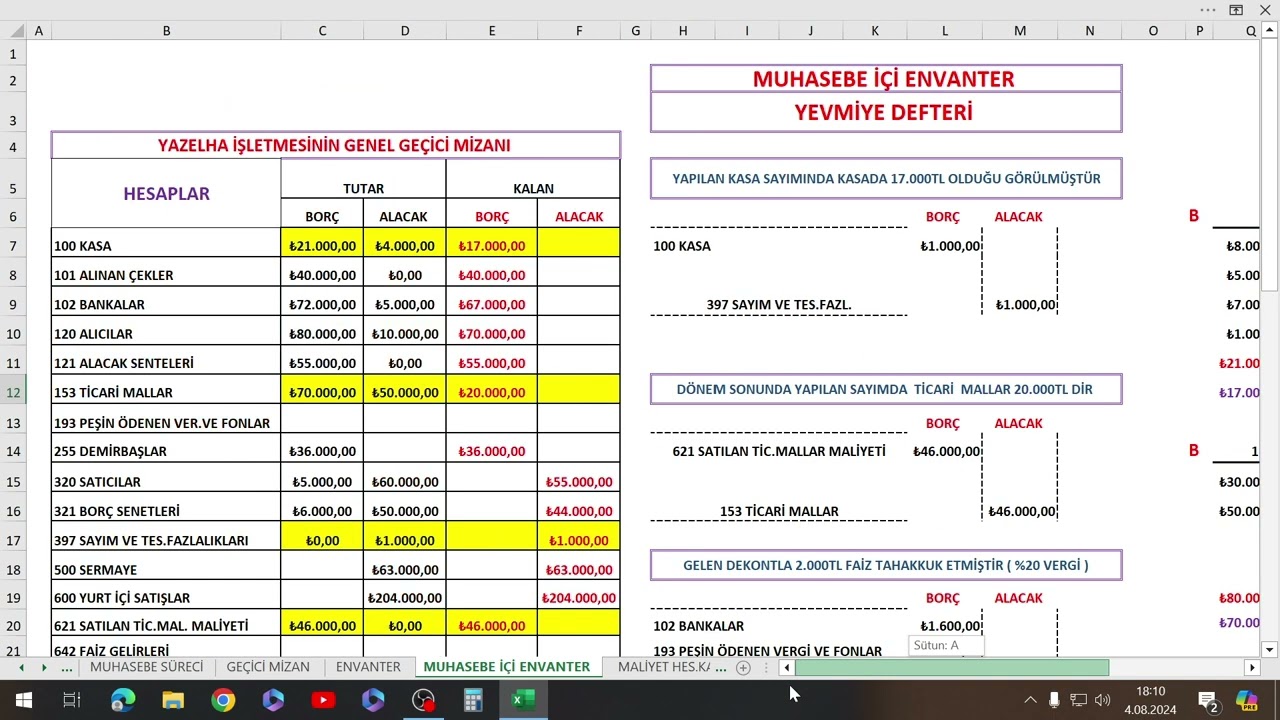The width and height of the screenshot is (1280, 720).
Task: Open the volume control in system tray
Action: [1103, 700]
